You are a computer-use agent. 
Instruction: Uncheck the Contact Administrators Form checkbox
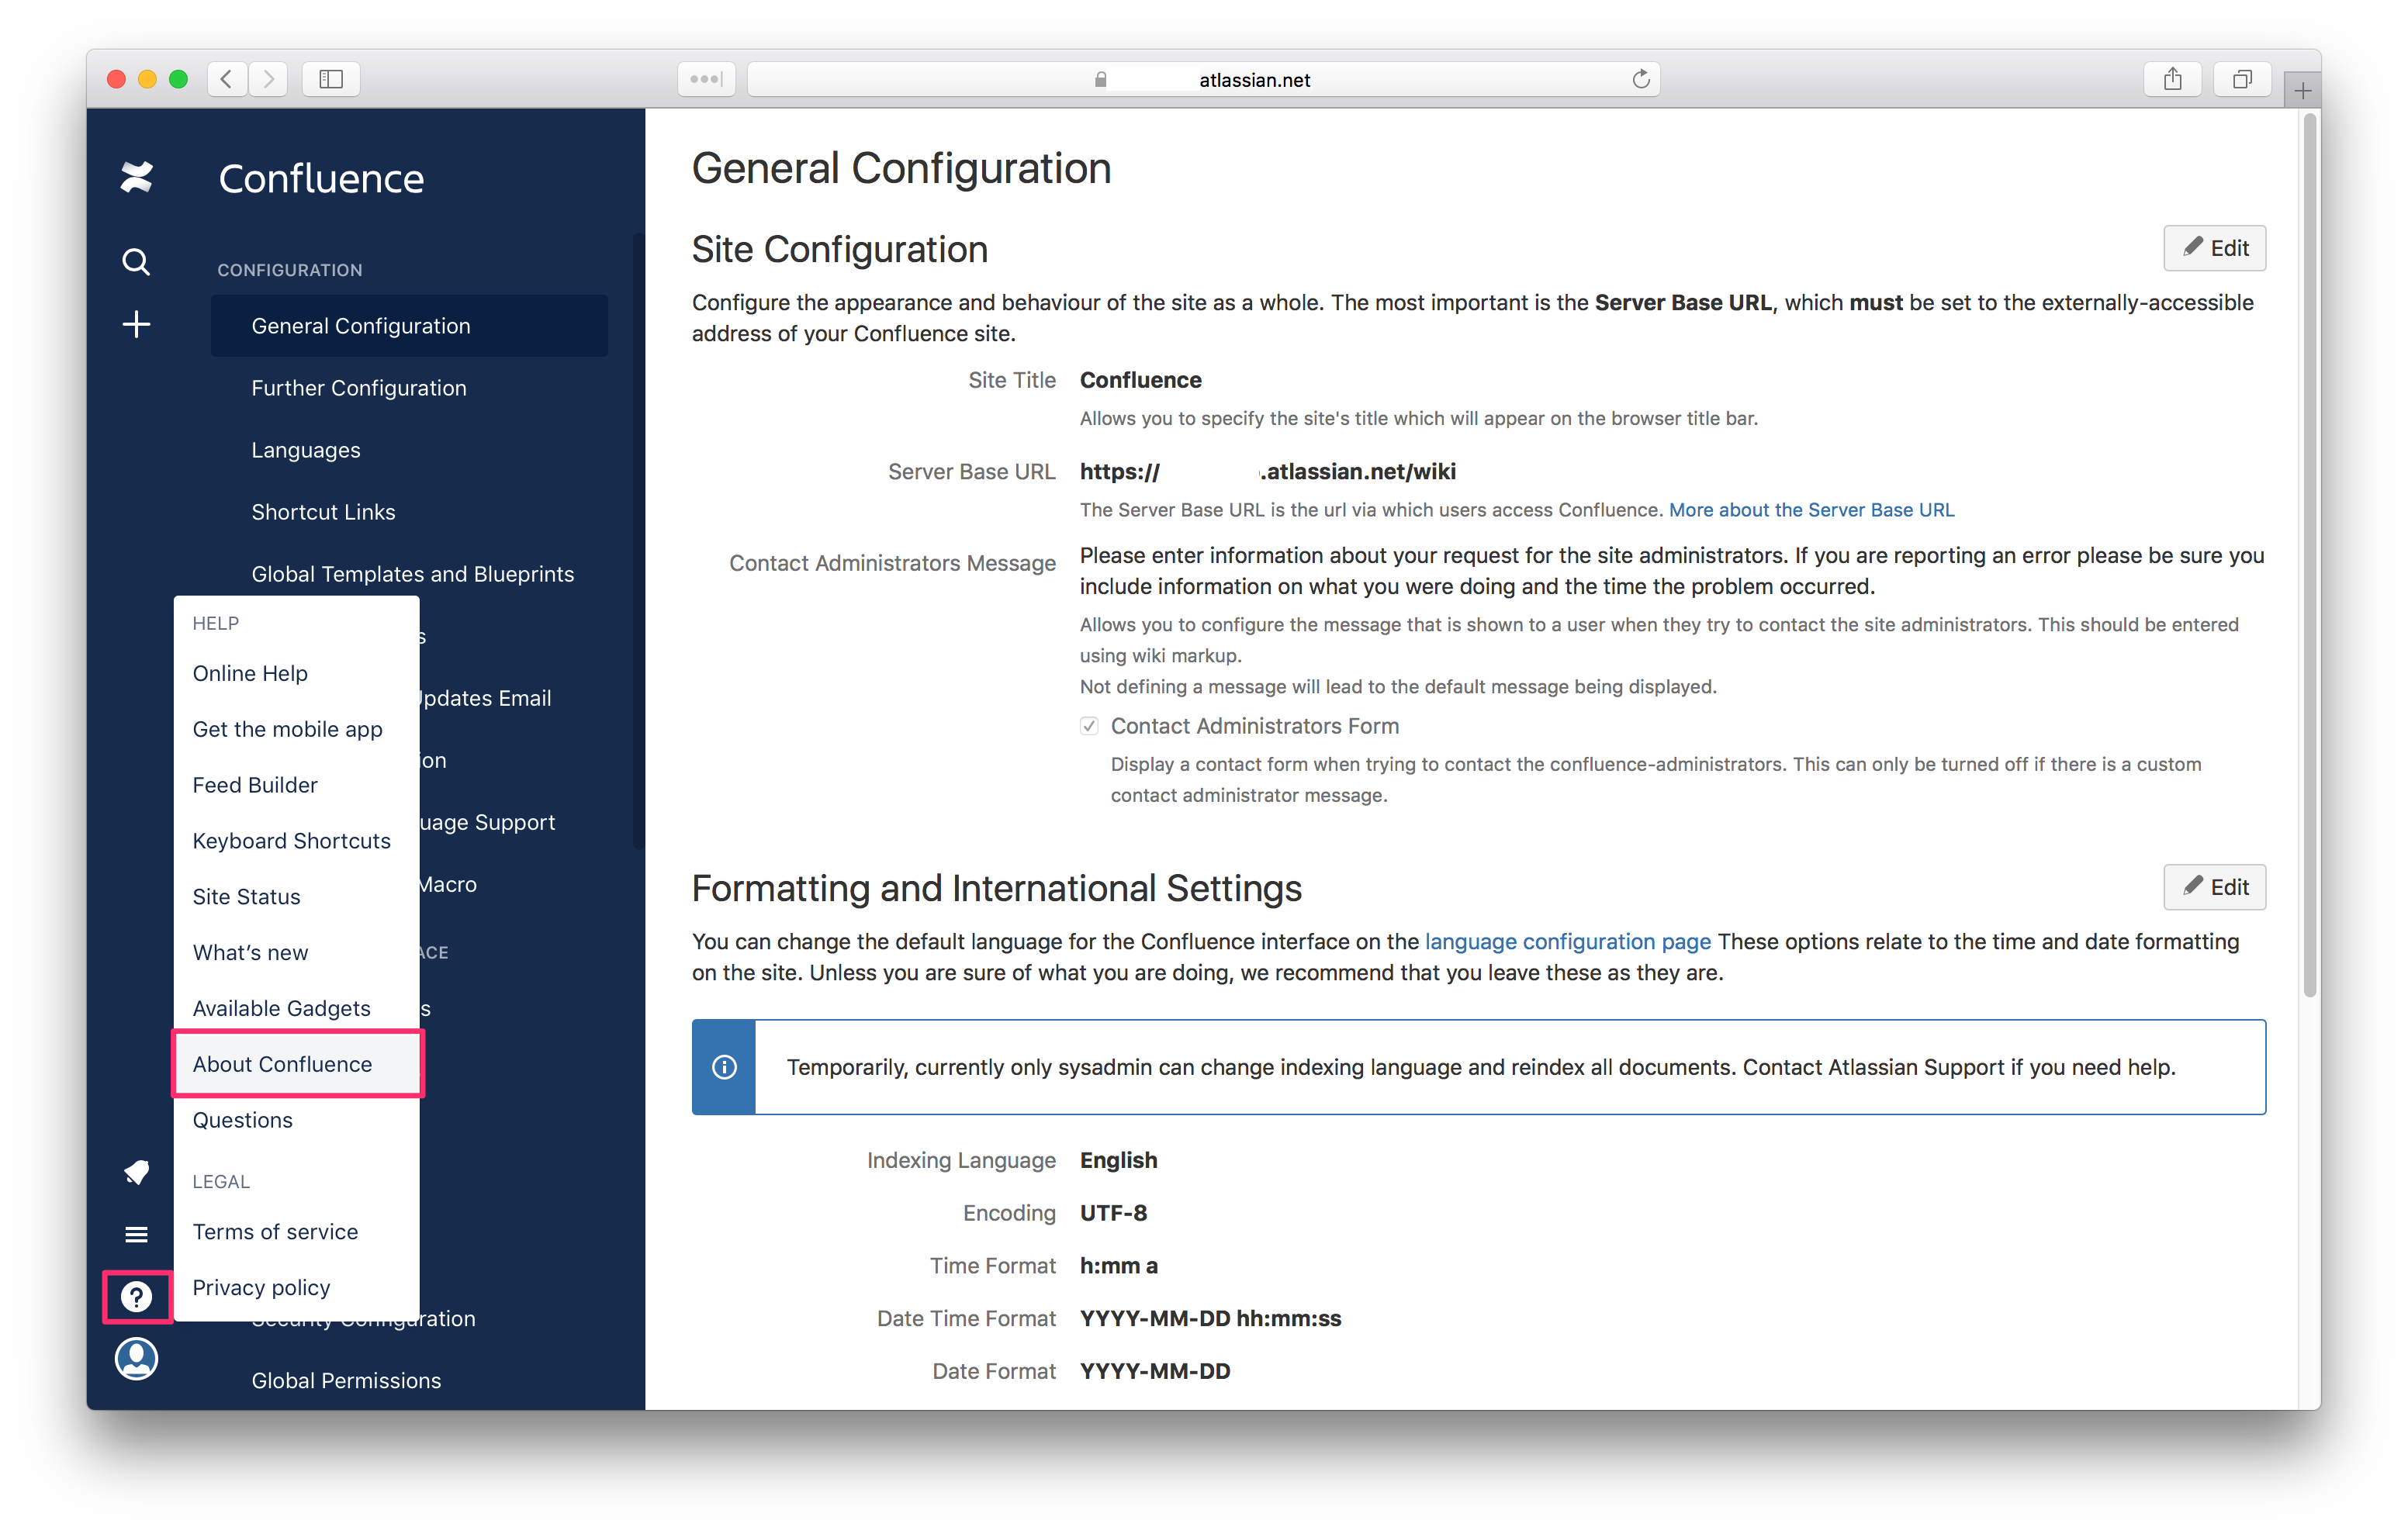(1089, 726)
